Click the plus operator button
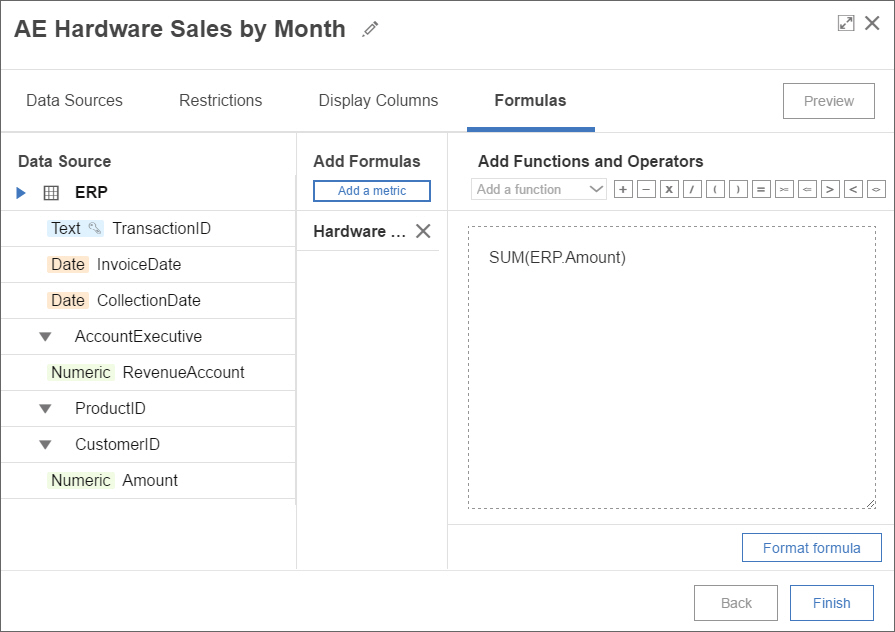 point(623,189)
